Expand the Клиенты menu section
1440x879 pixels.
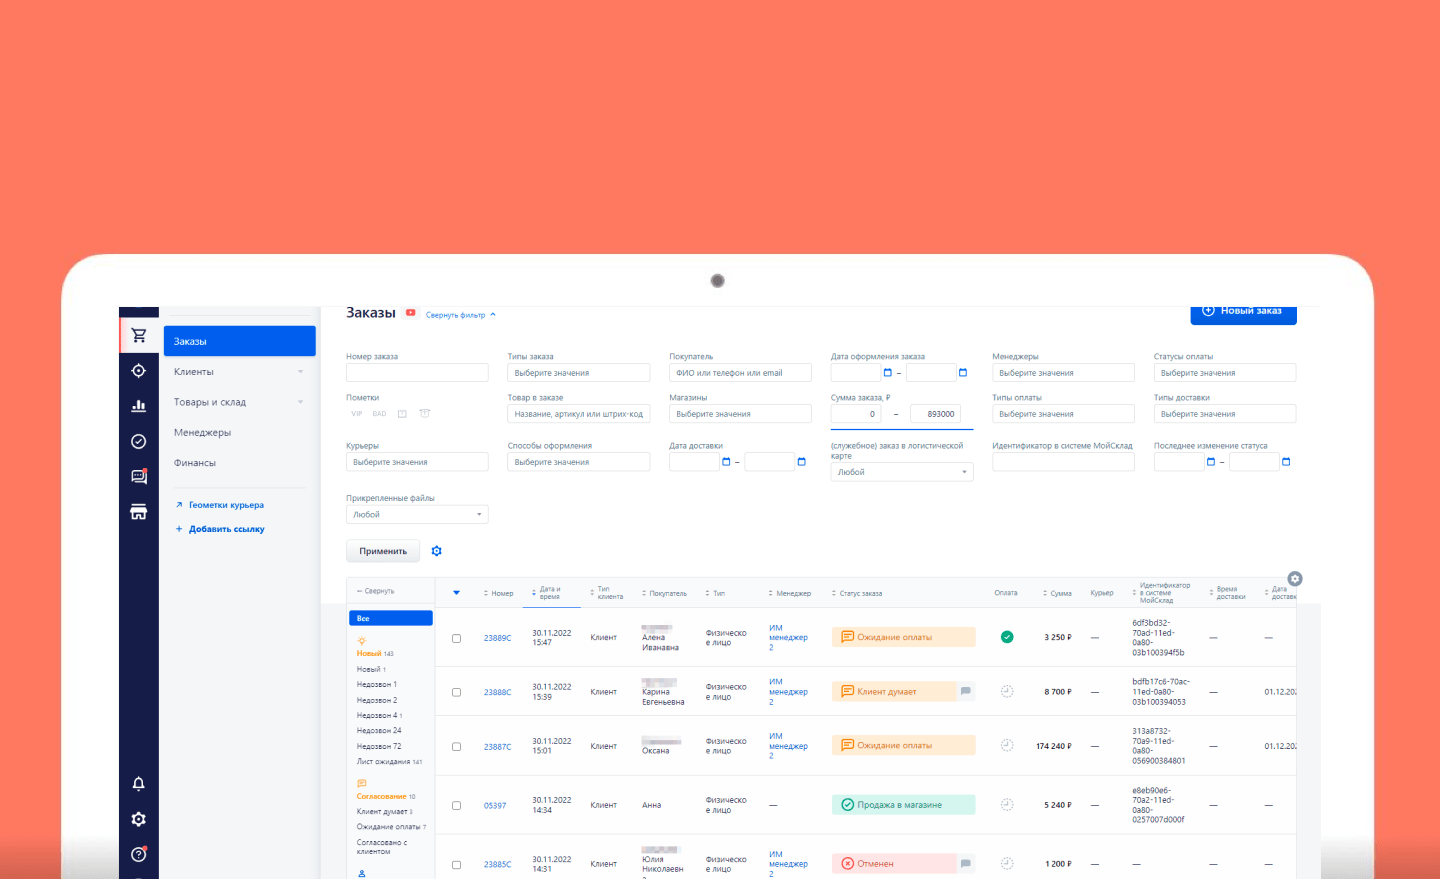pyautogui.click(x=239, y=372)
